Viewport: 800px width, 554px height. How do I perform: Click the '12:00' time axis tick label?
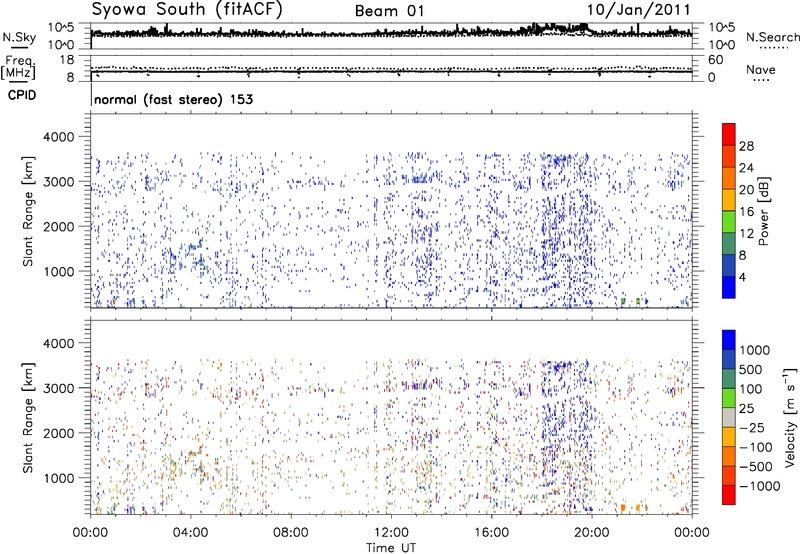click(x=391, y=533)
